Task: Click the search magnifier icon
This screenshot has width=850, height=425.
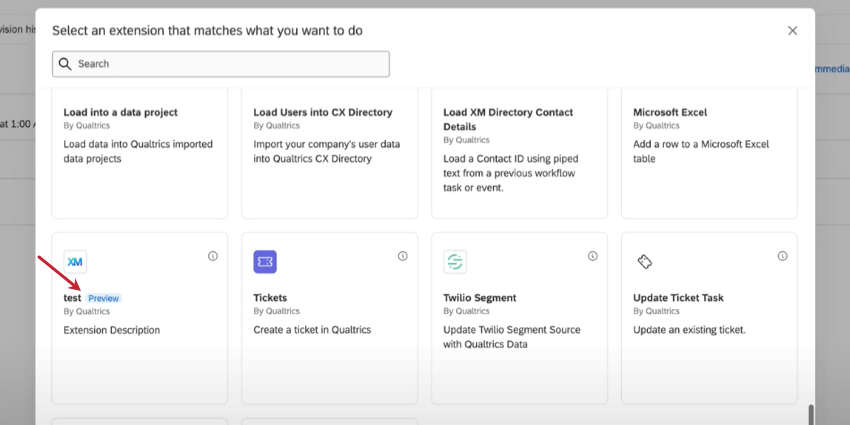Action: 65,64
